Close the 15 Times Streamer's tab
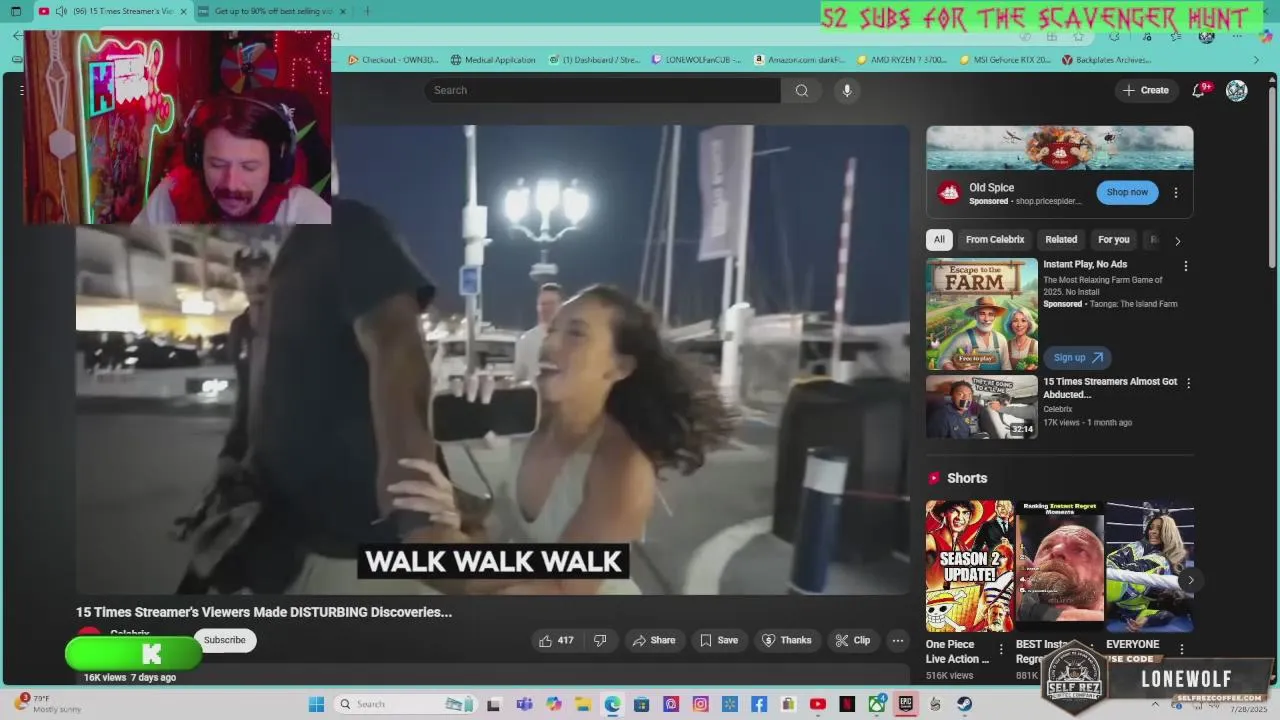1280x720 pixels. [183, 11]
